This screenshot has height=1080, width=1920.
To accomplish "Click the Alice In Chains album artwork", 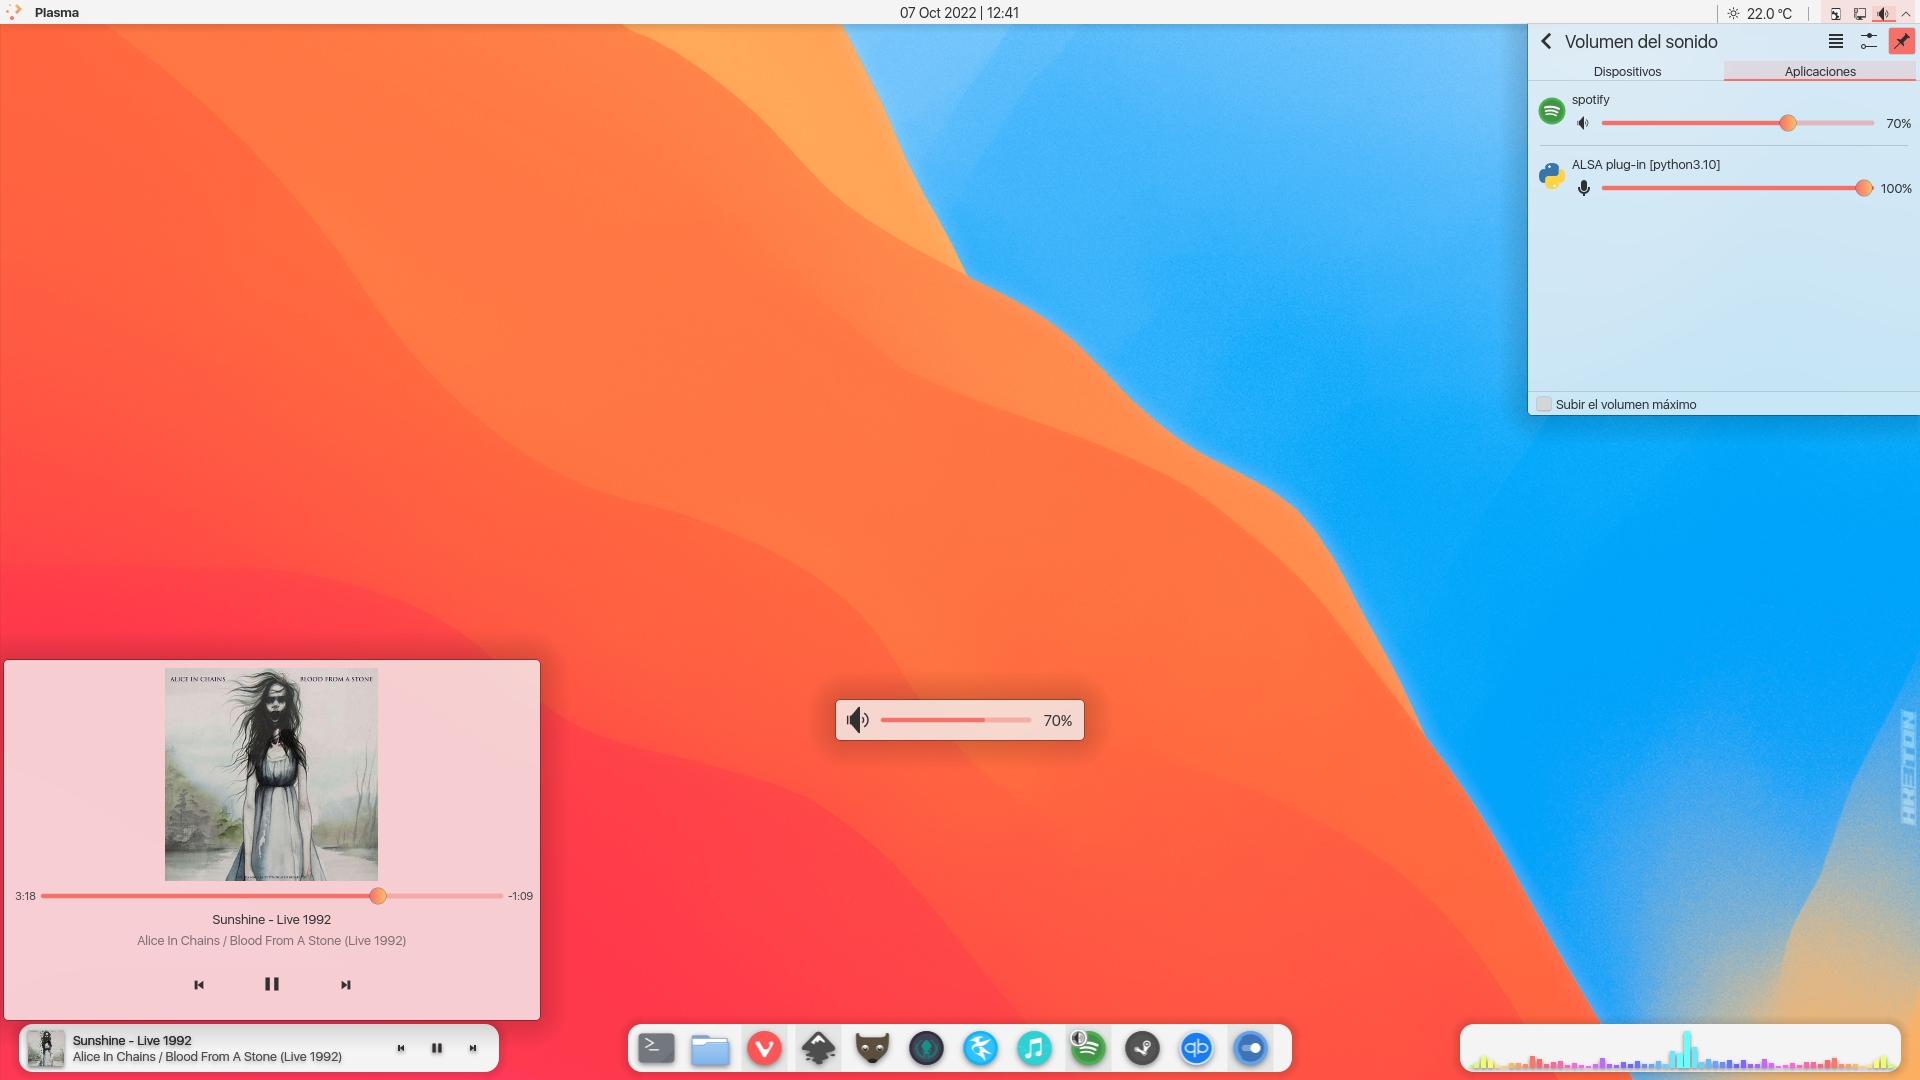I will [x=271, y=775].
